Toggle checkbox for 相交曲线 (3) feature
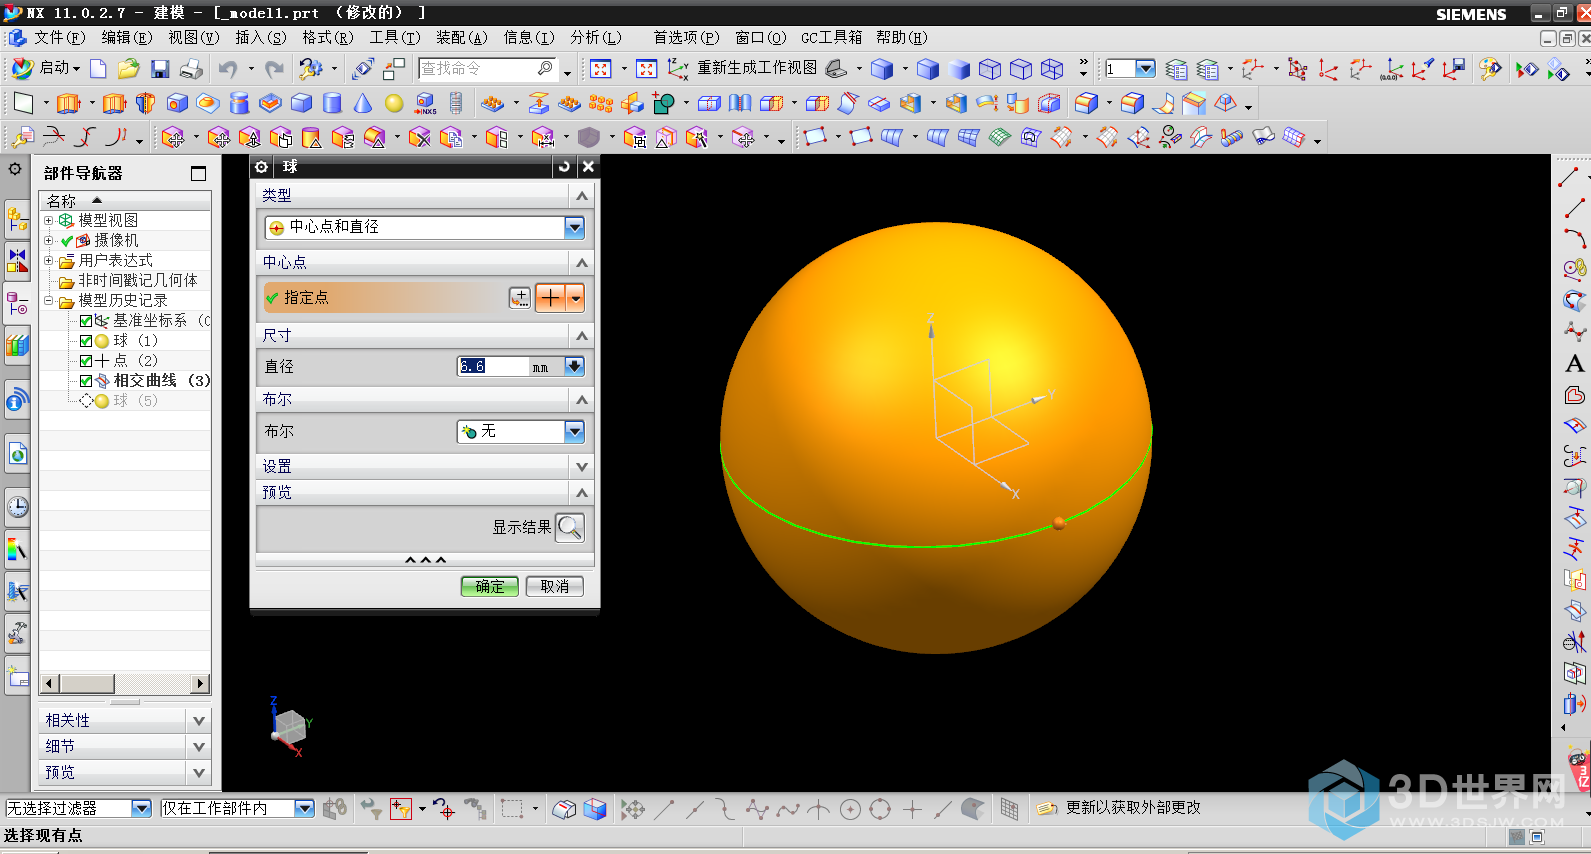 pyautogui.click(x=86, y=381)
